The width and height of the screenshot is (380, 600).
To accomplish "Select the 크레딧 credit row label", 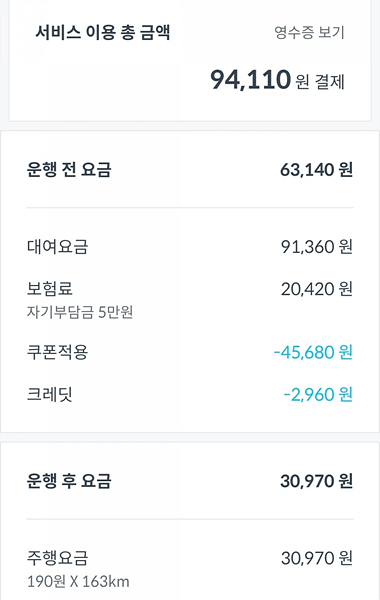I will pos(50,394).
